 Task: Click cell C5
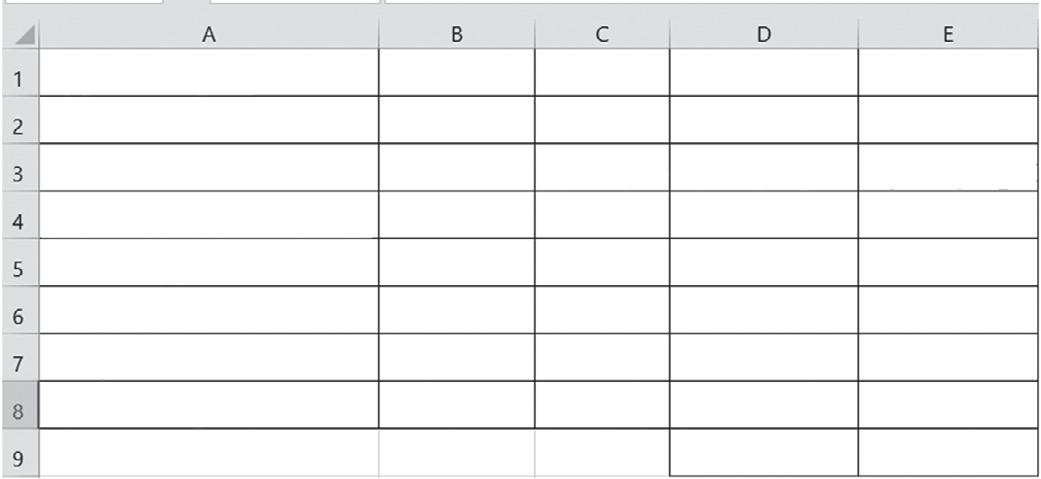coord(602,262)
